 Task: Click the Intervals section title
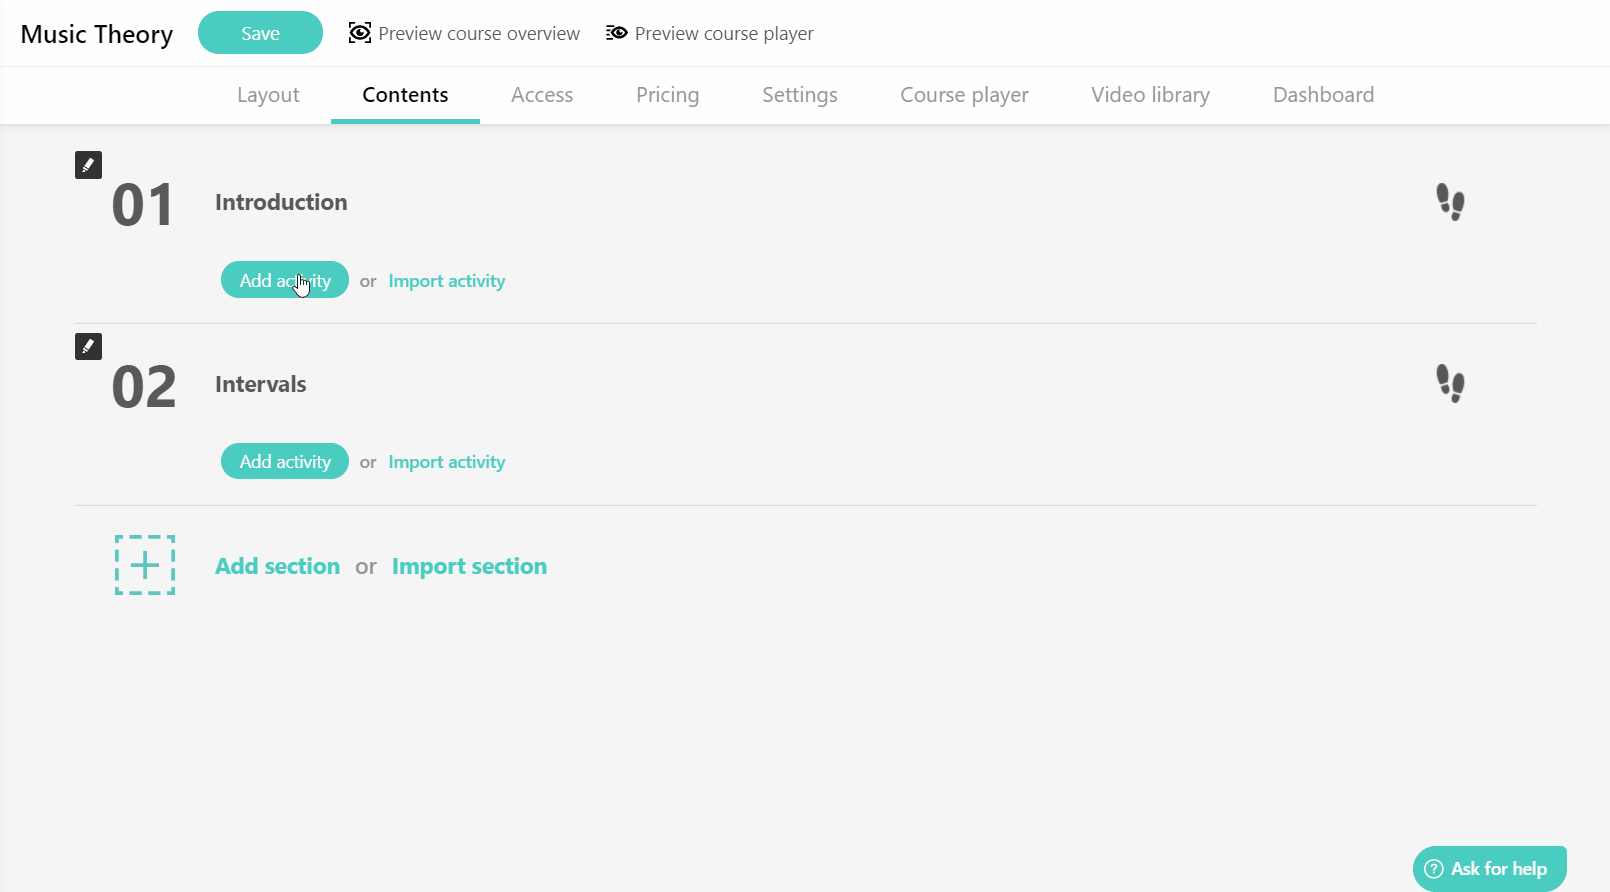coord(261,384)
